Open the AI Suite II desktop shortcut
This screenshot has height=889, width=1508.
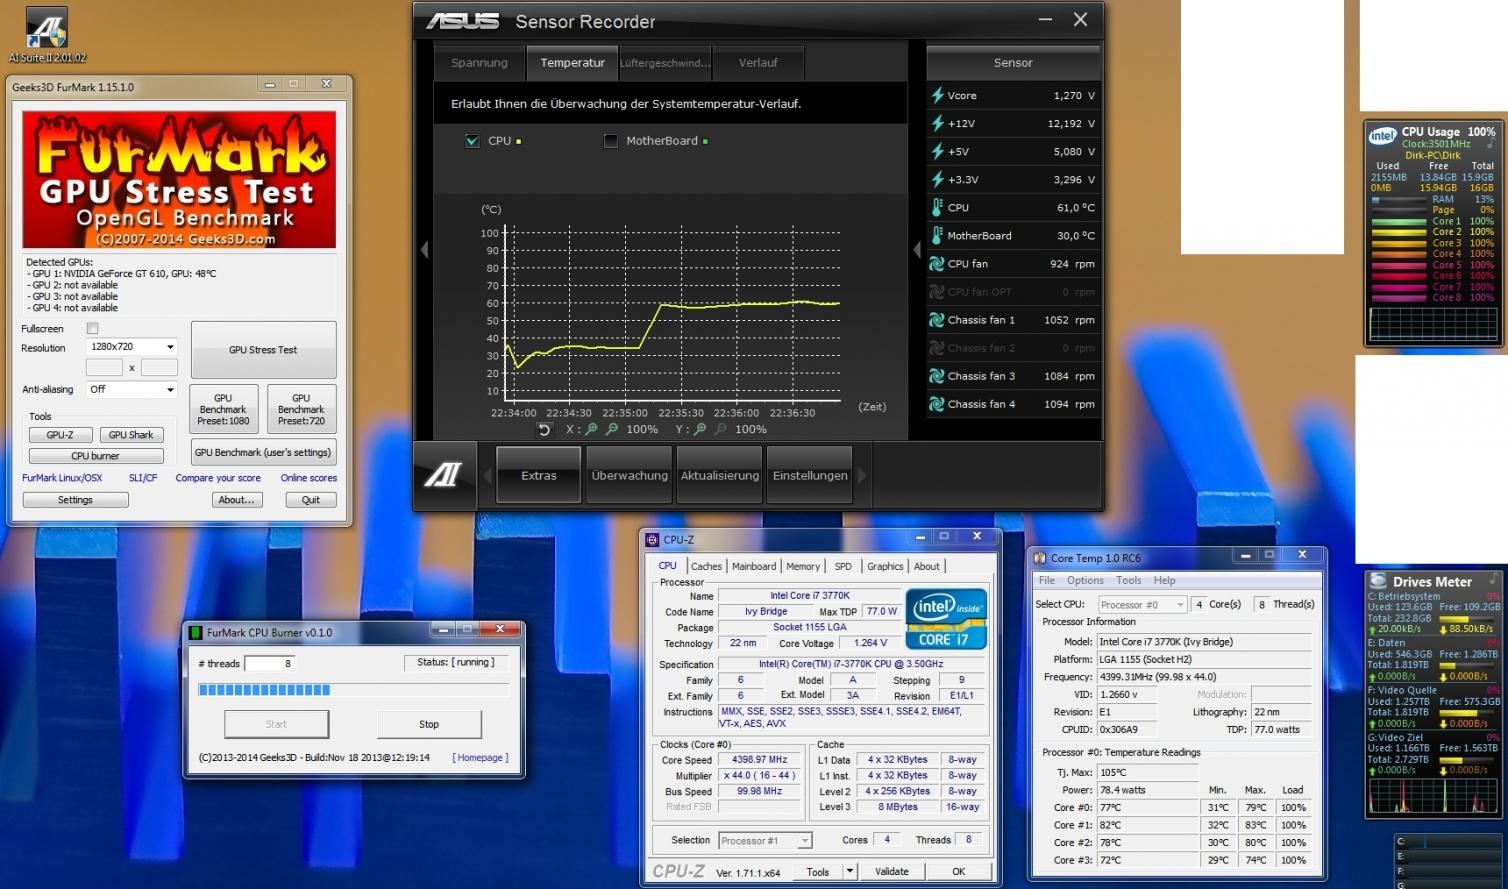pyautogui.click(x=46, y=35)
